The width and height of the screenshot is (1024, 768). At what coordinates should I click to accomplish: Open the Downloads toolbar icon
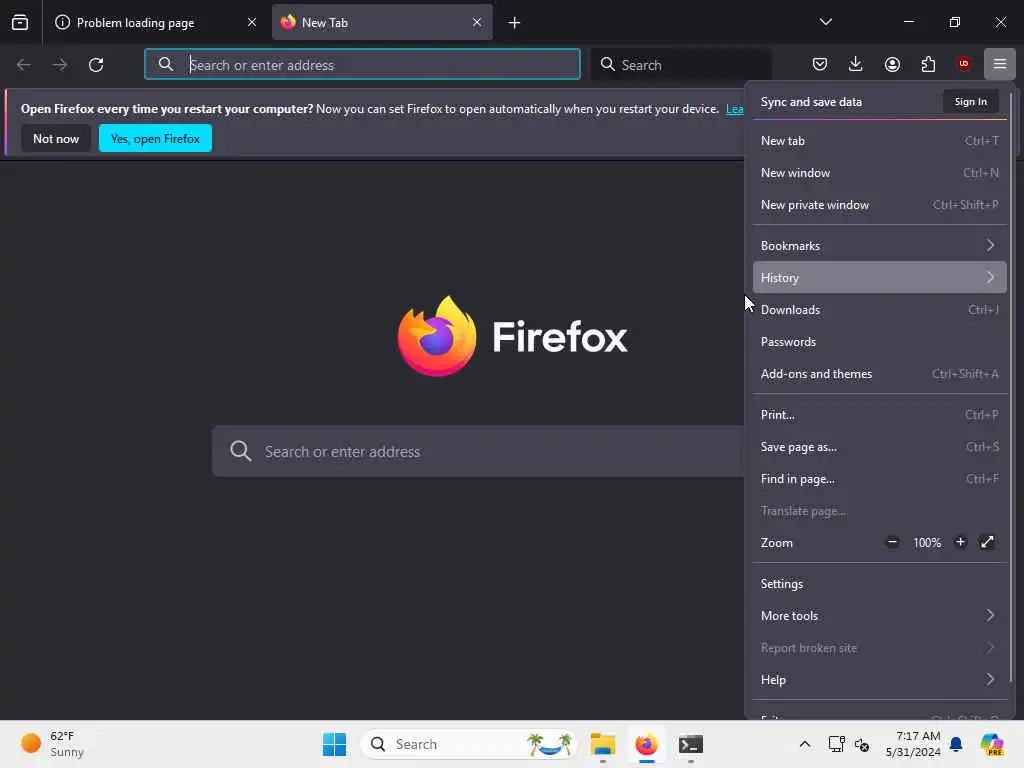[x=856, y=64]
